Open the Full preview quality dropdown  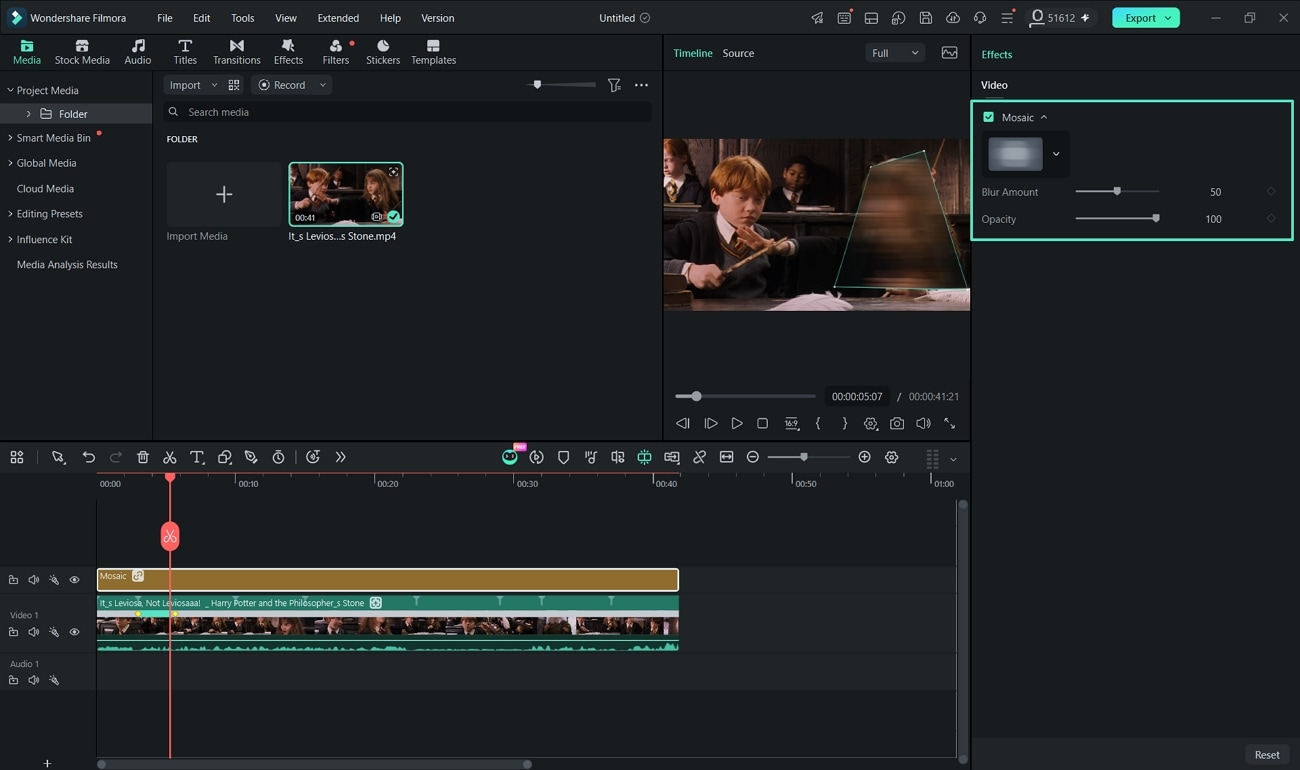point(895,53)
